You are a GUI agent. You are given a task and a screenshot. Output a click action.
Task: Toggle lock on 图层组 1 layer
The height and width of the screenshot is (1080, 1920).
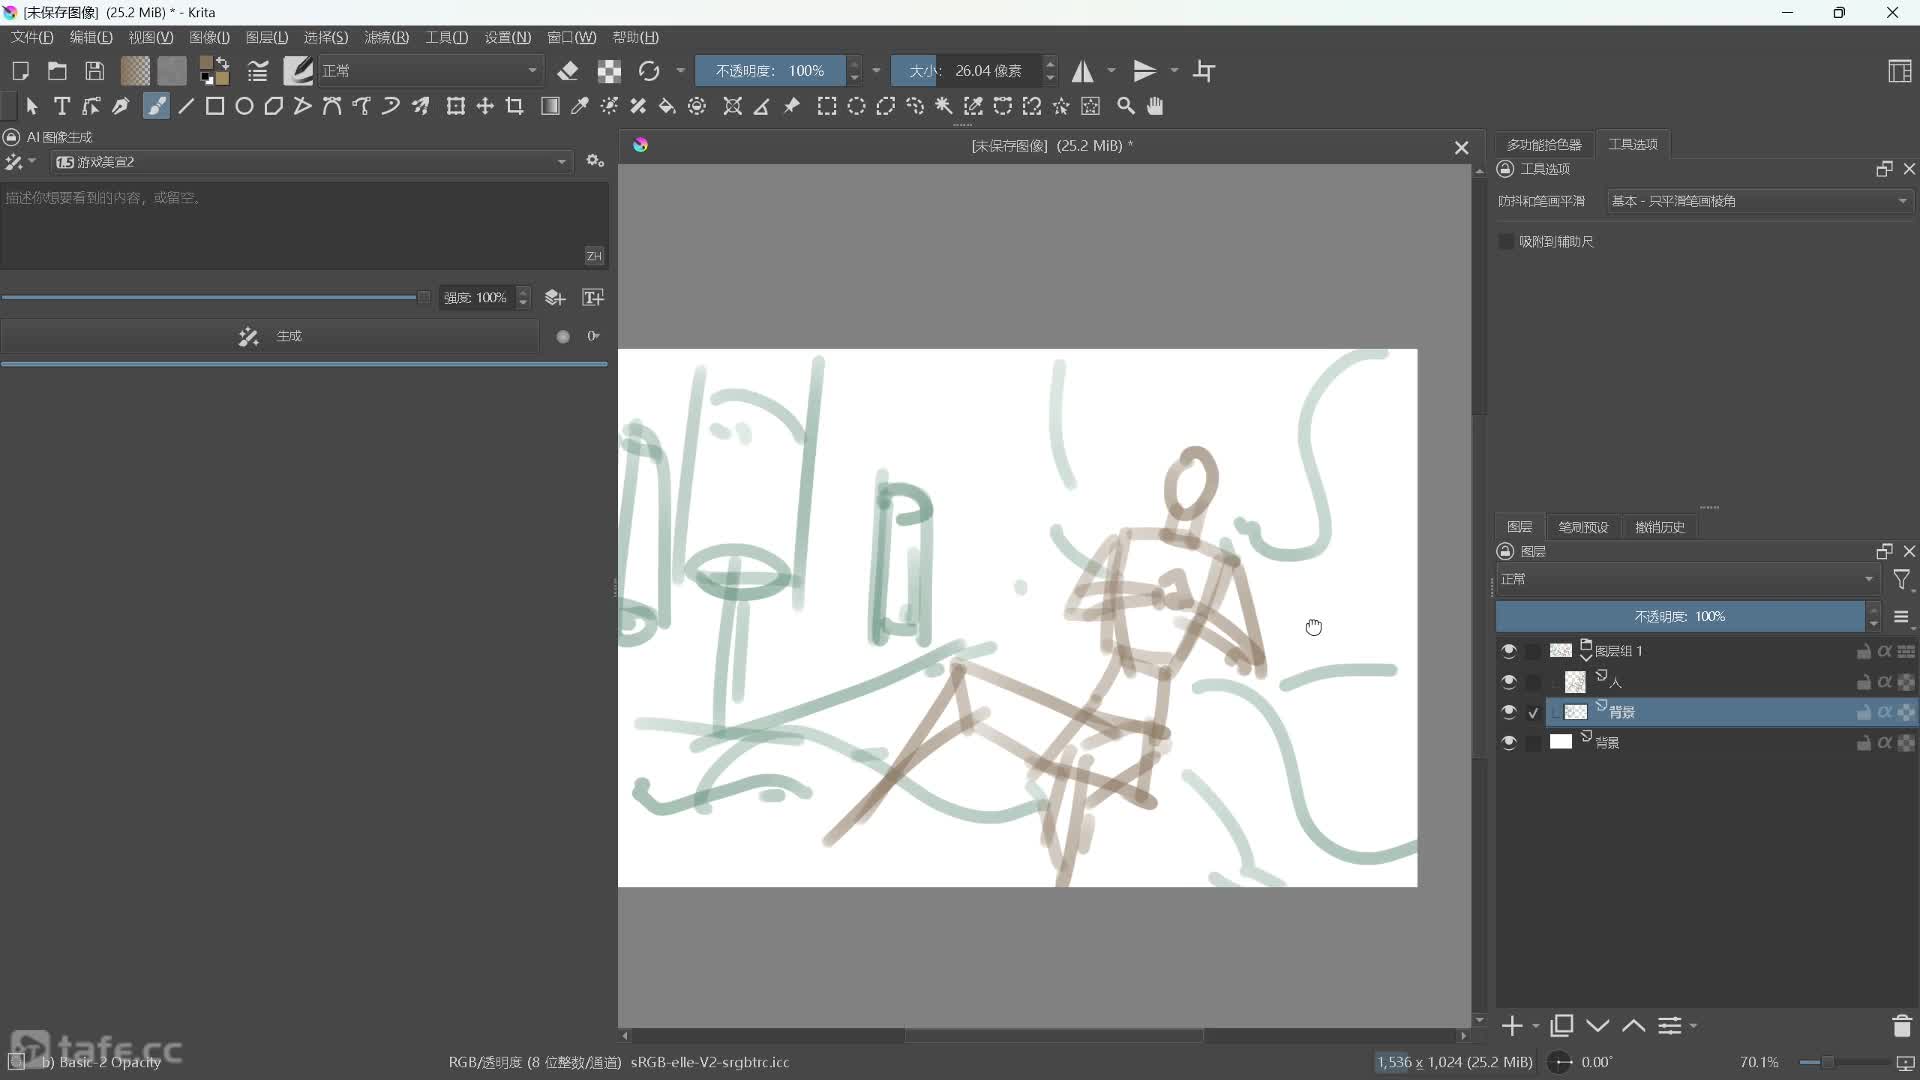(1864, 651)
